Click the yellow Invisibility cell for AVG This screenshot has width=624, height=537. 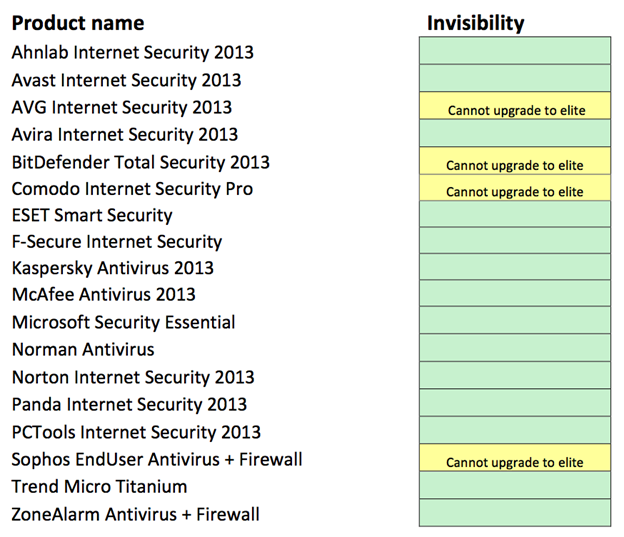coord(515,110)
